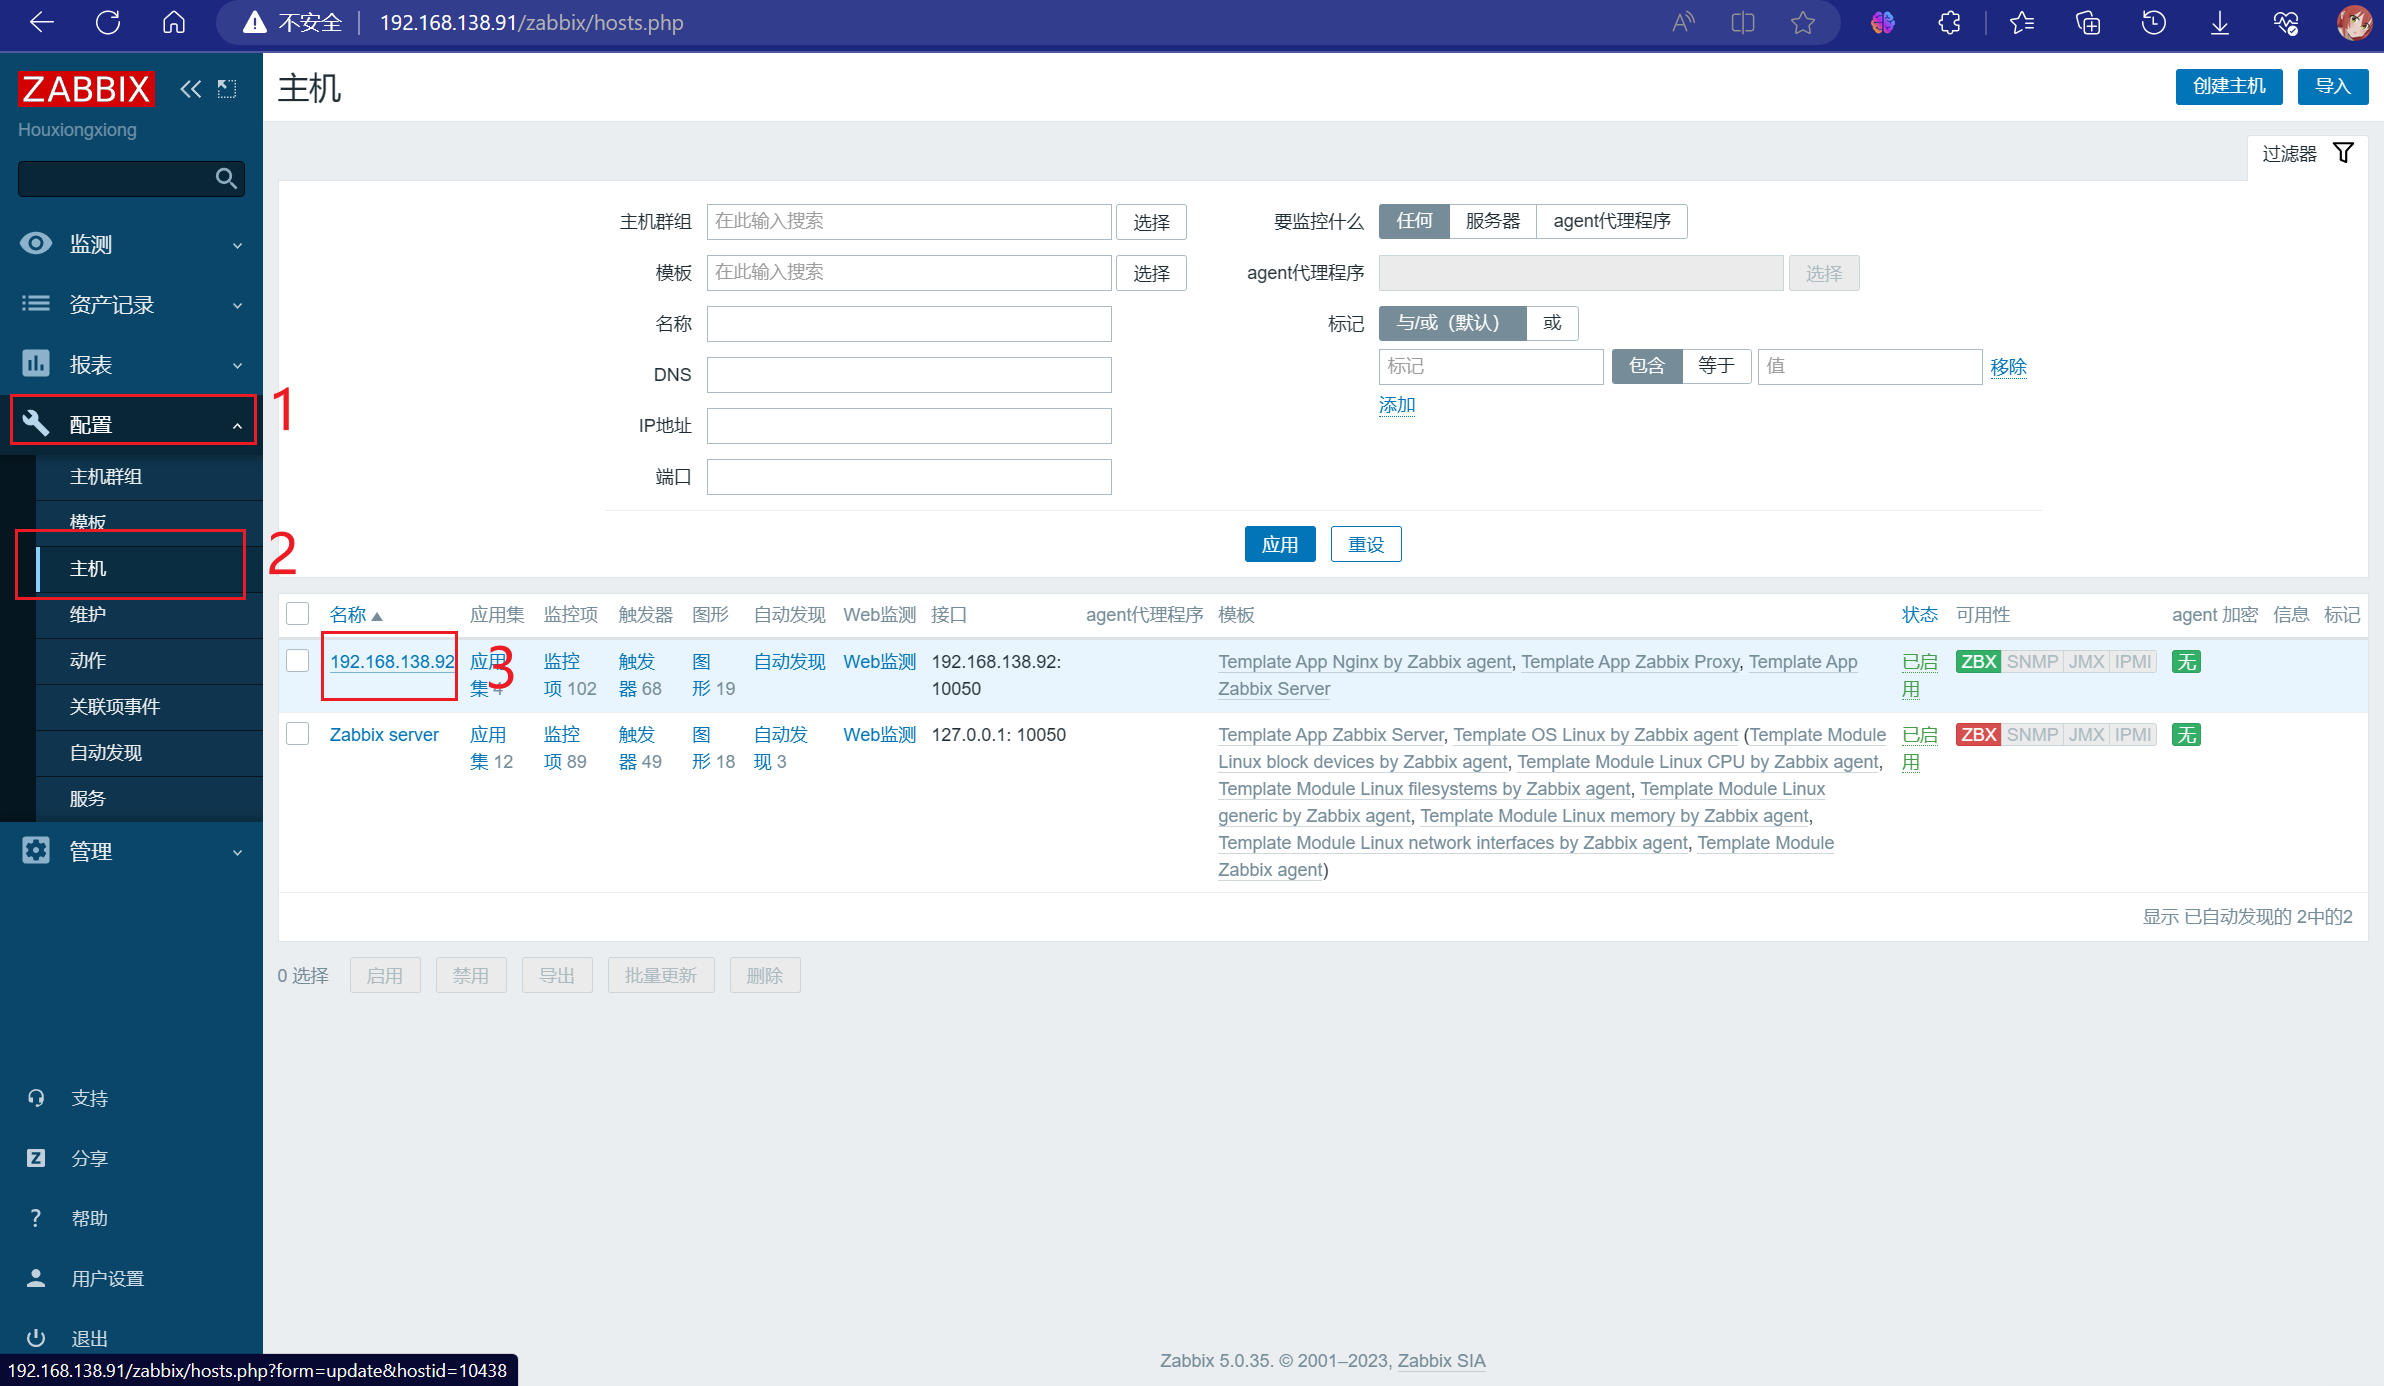Tick the Zabbix server row checkbox
The width and height of the screenshot is (2384, 1386).
(298, 734)
